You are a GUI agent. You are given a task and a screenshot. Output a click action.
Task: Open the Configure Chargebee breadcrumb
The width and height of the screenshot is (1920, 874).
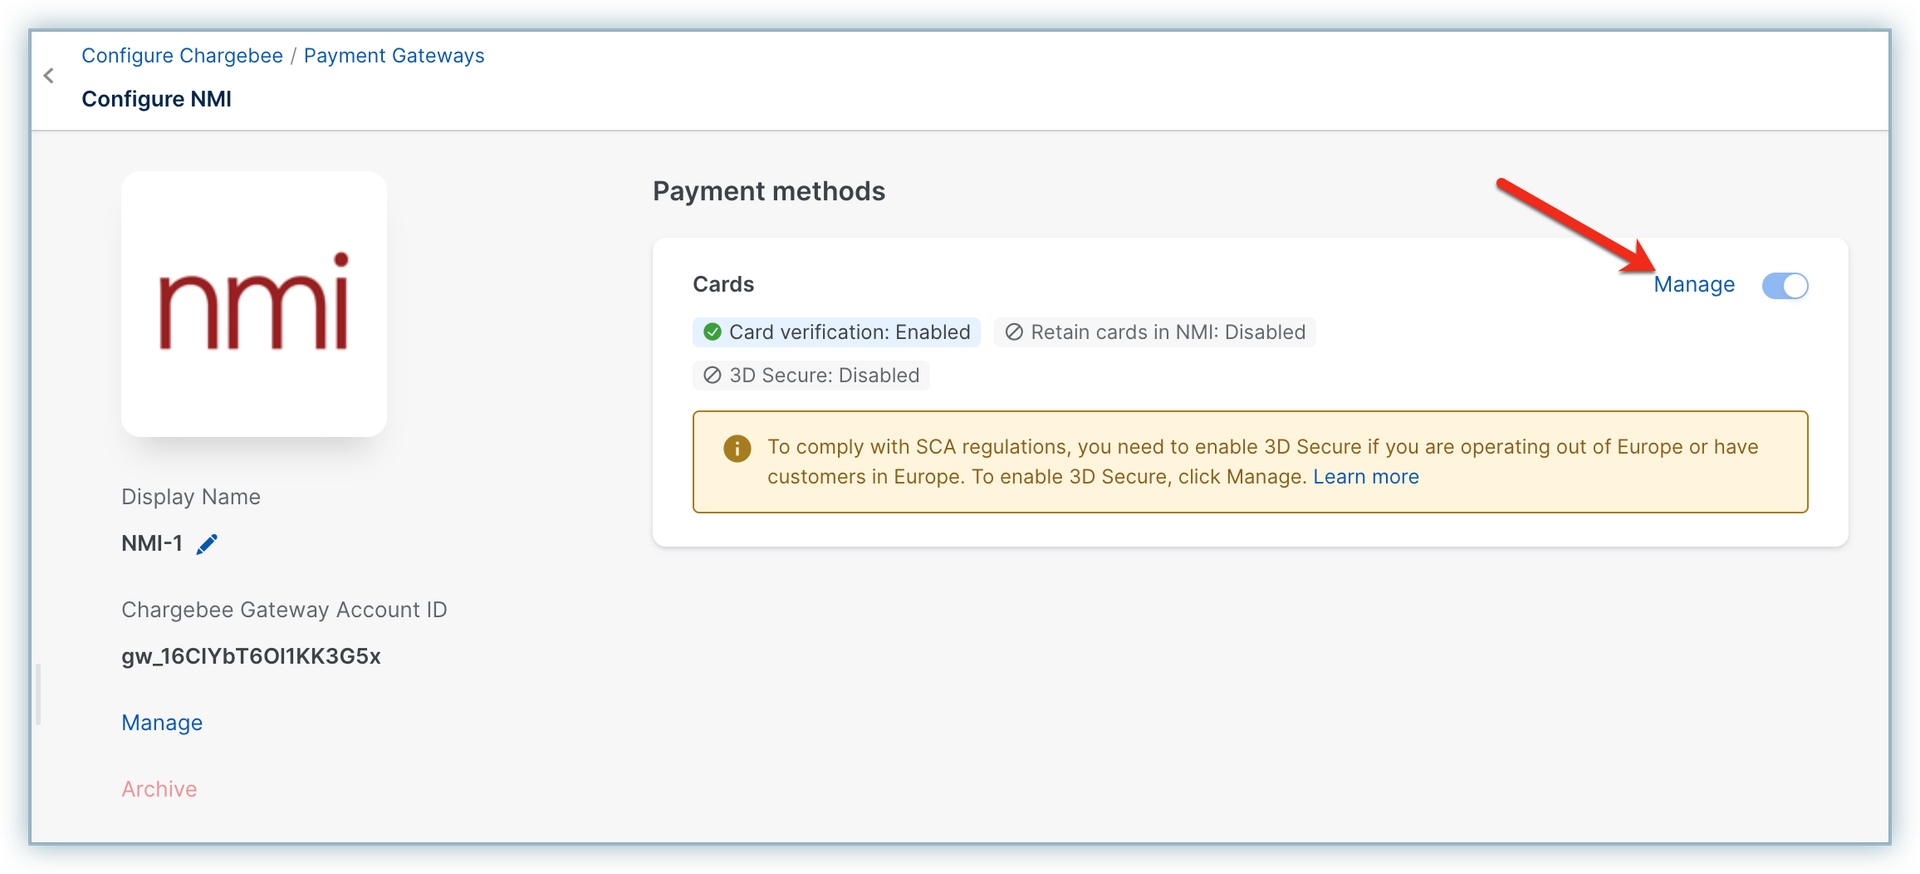[x=182, y=56]
